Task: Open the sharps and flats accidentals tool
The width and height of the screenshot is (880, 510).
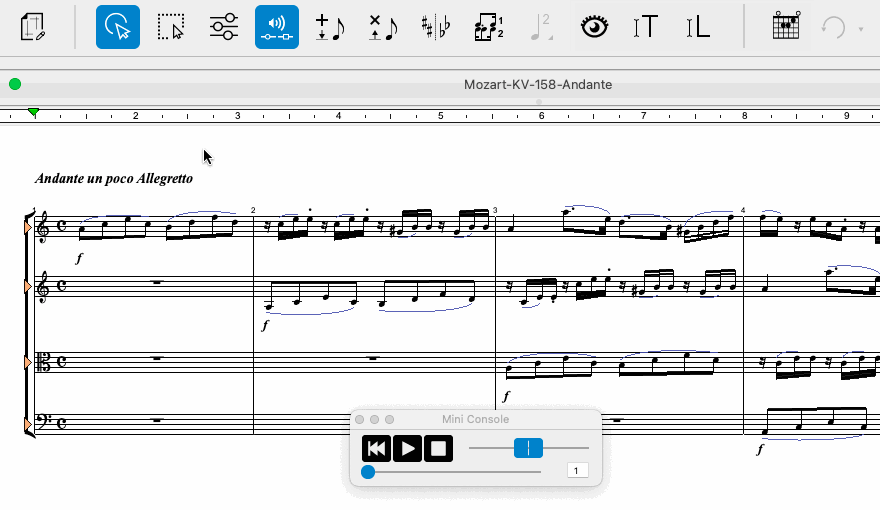Action: pyautogui.click(x=436, y=27)
